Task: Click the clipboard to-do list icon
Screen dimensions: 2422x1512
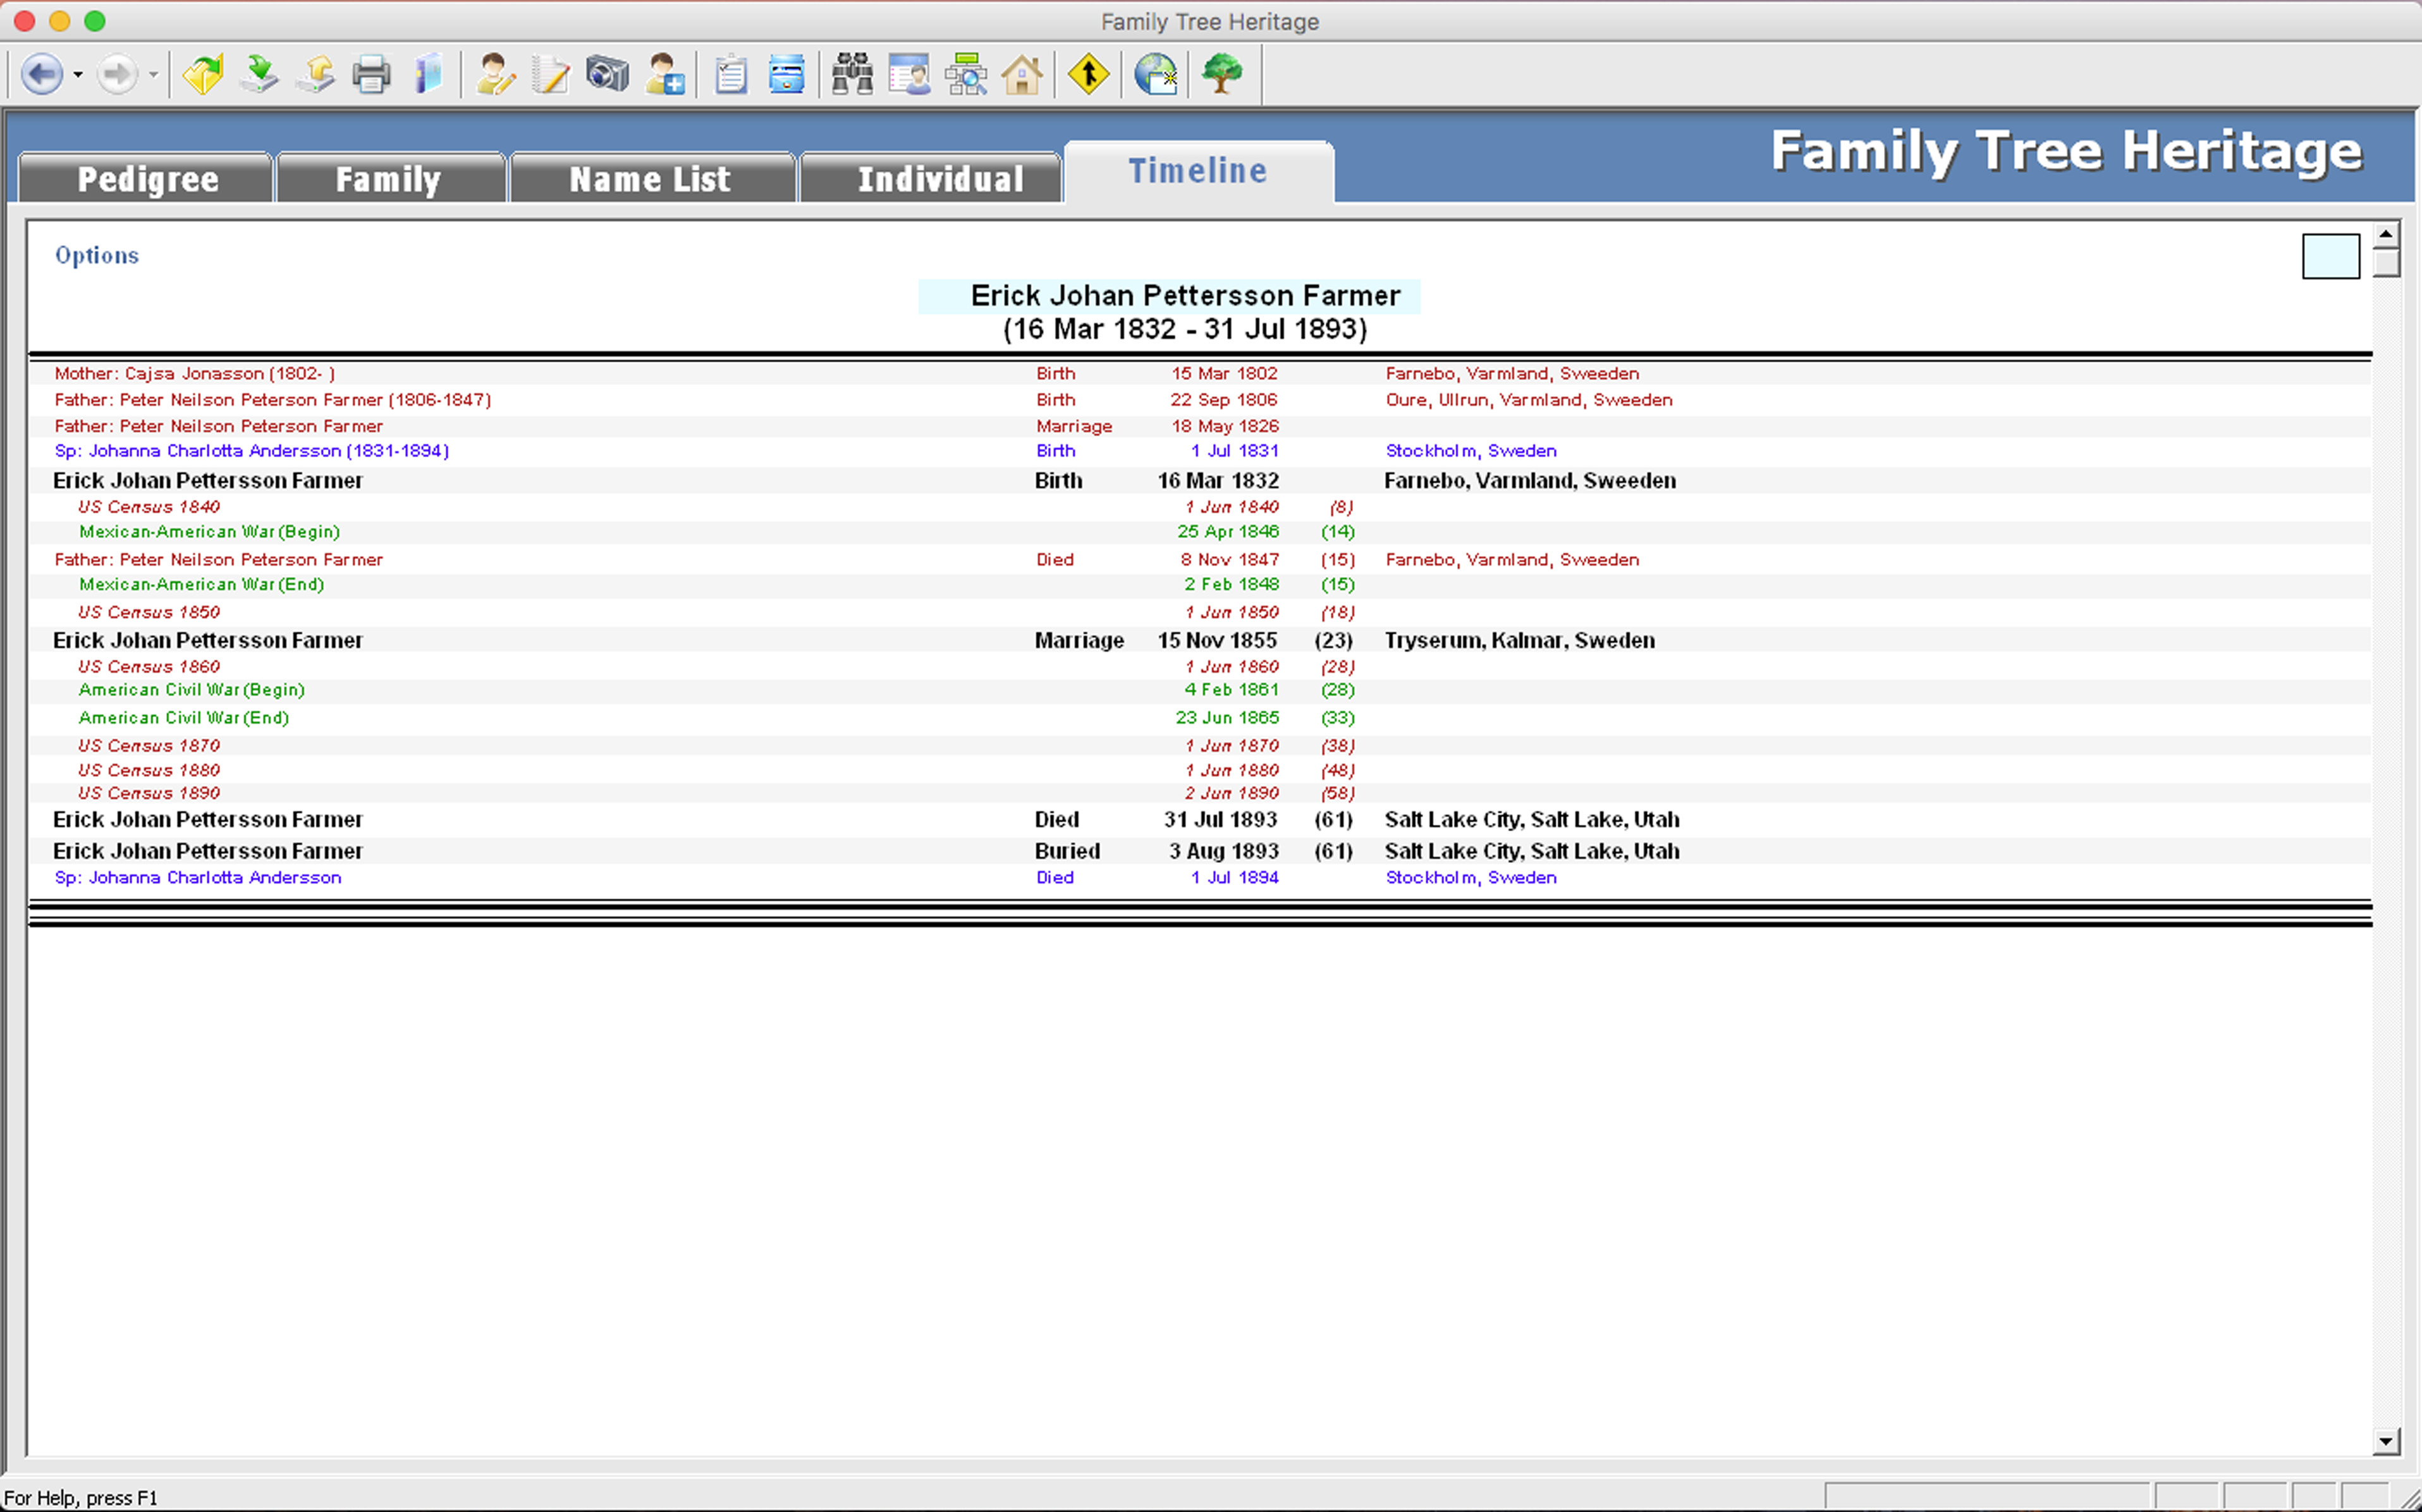Action: [x=730, y=74]
